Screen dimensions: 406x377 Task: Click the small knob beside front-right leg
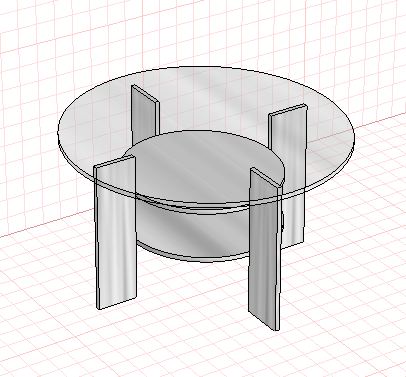point(283,220)
